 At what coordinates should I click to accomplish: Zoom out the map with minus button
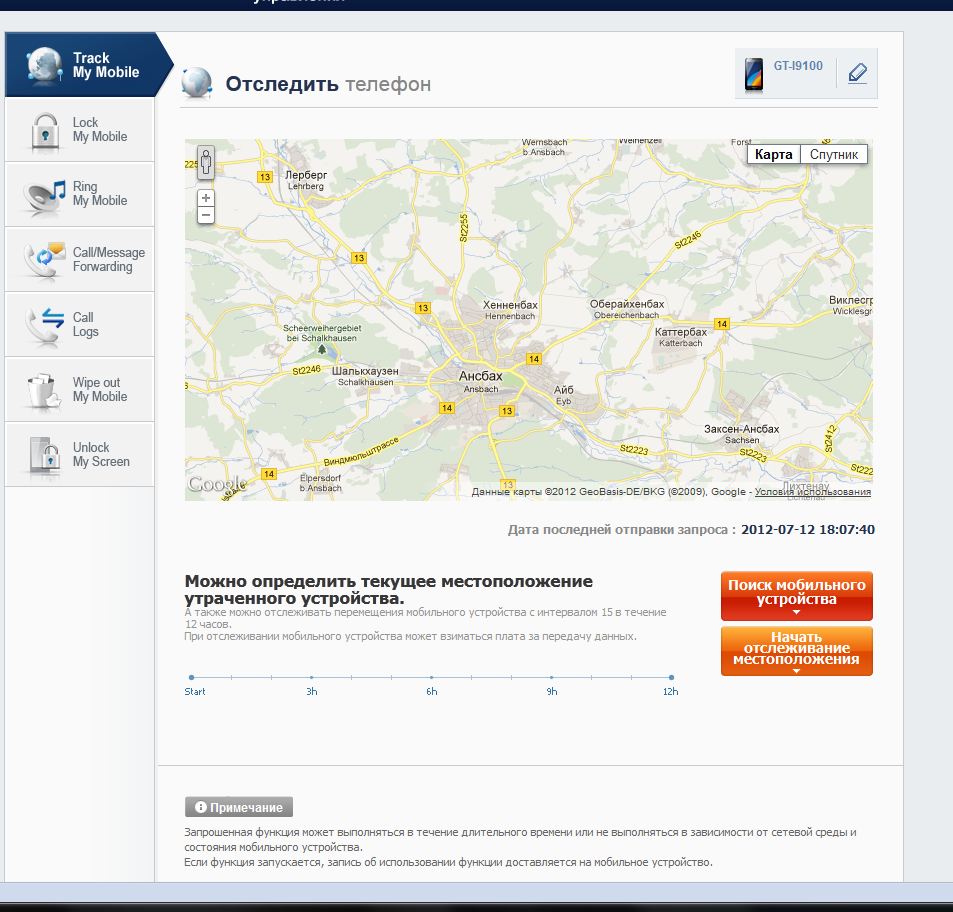206,215
